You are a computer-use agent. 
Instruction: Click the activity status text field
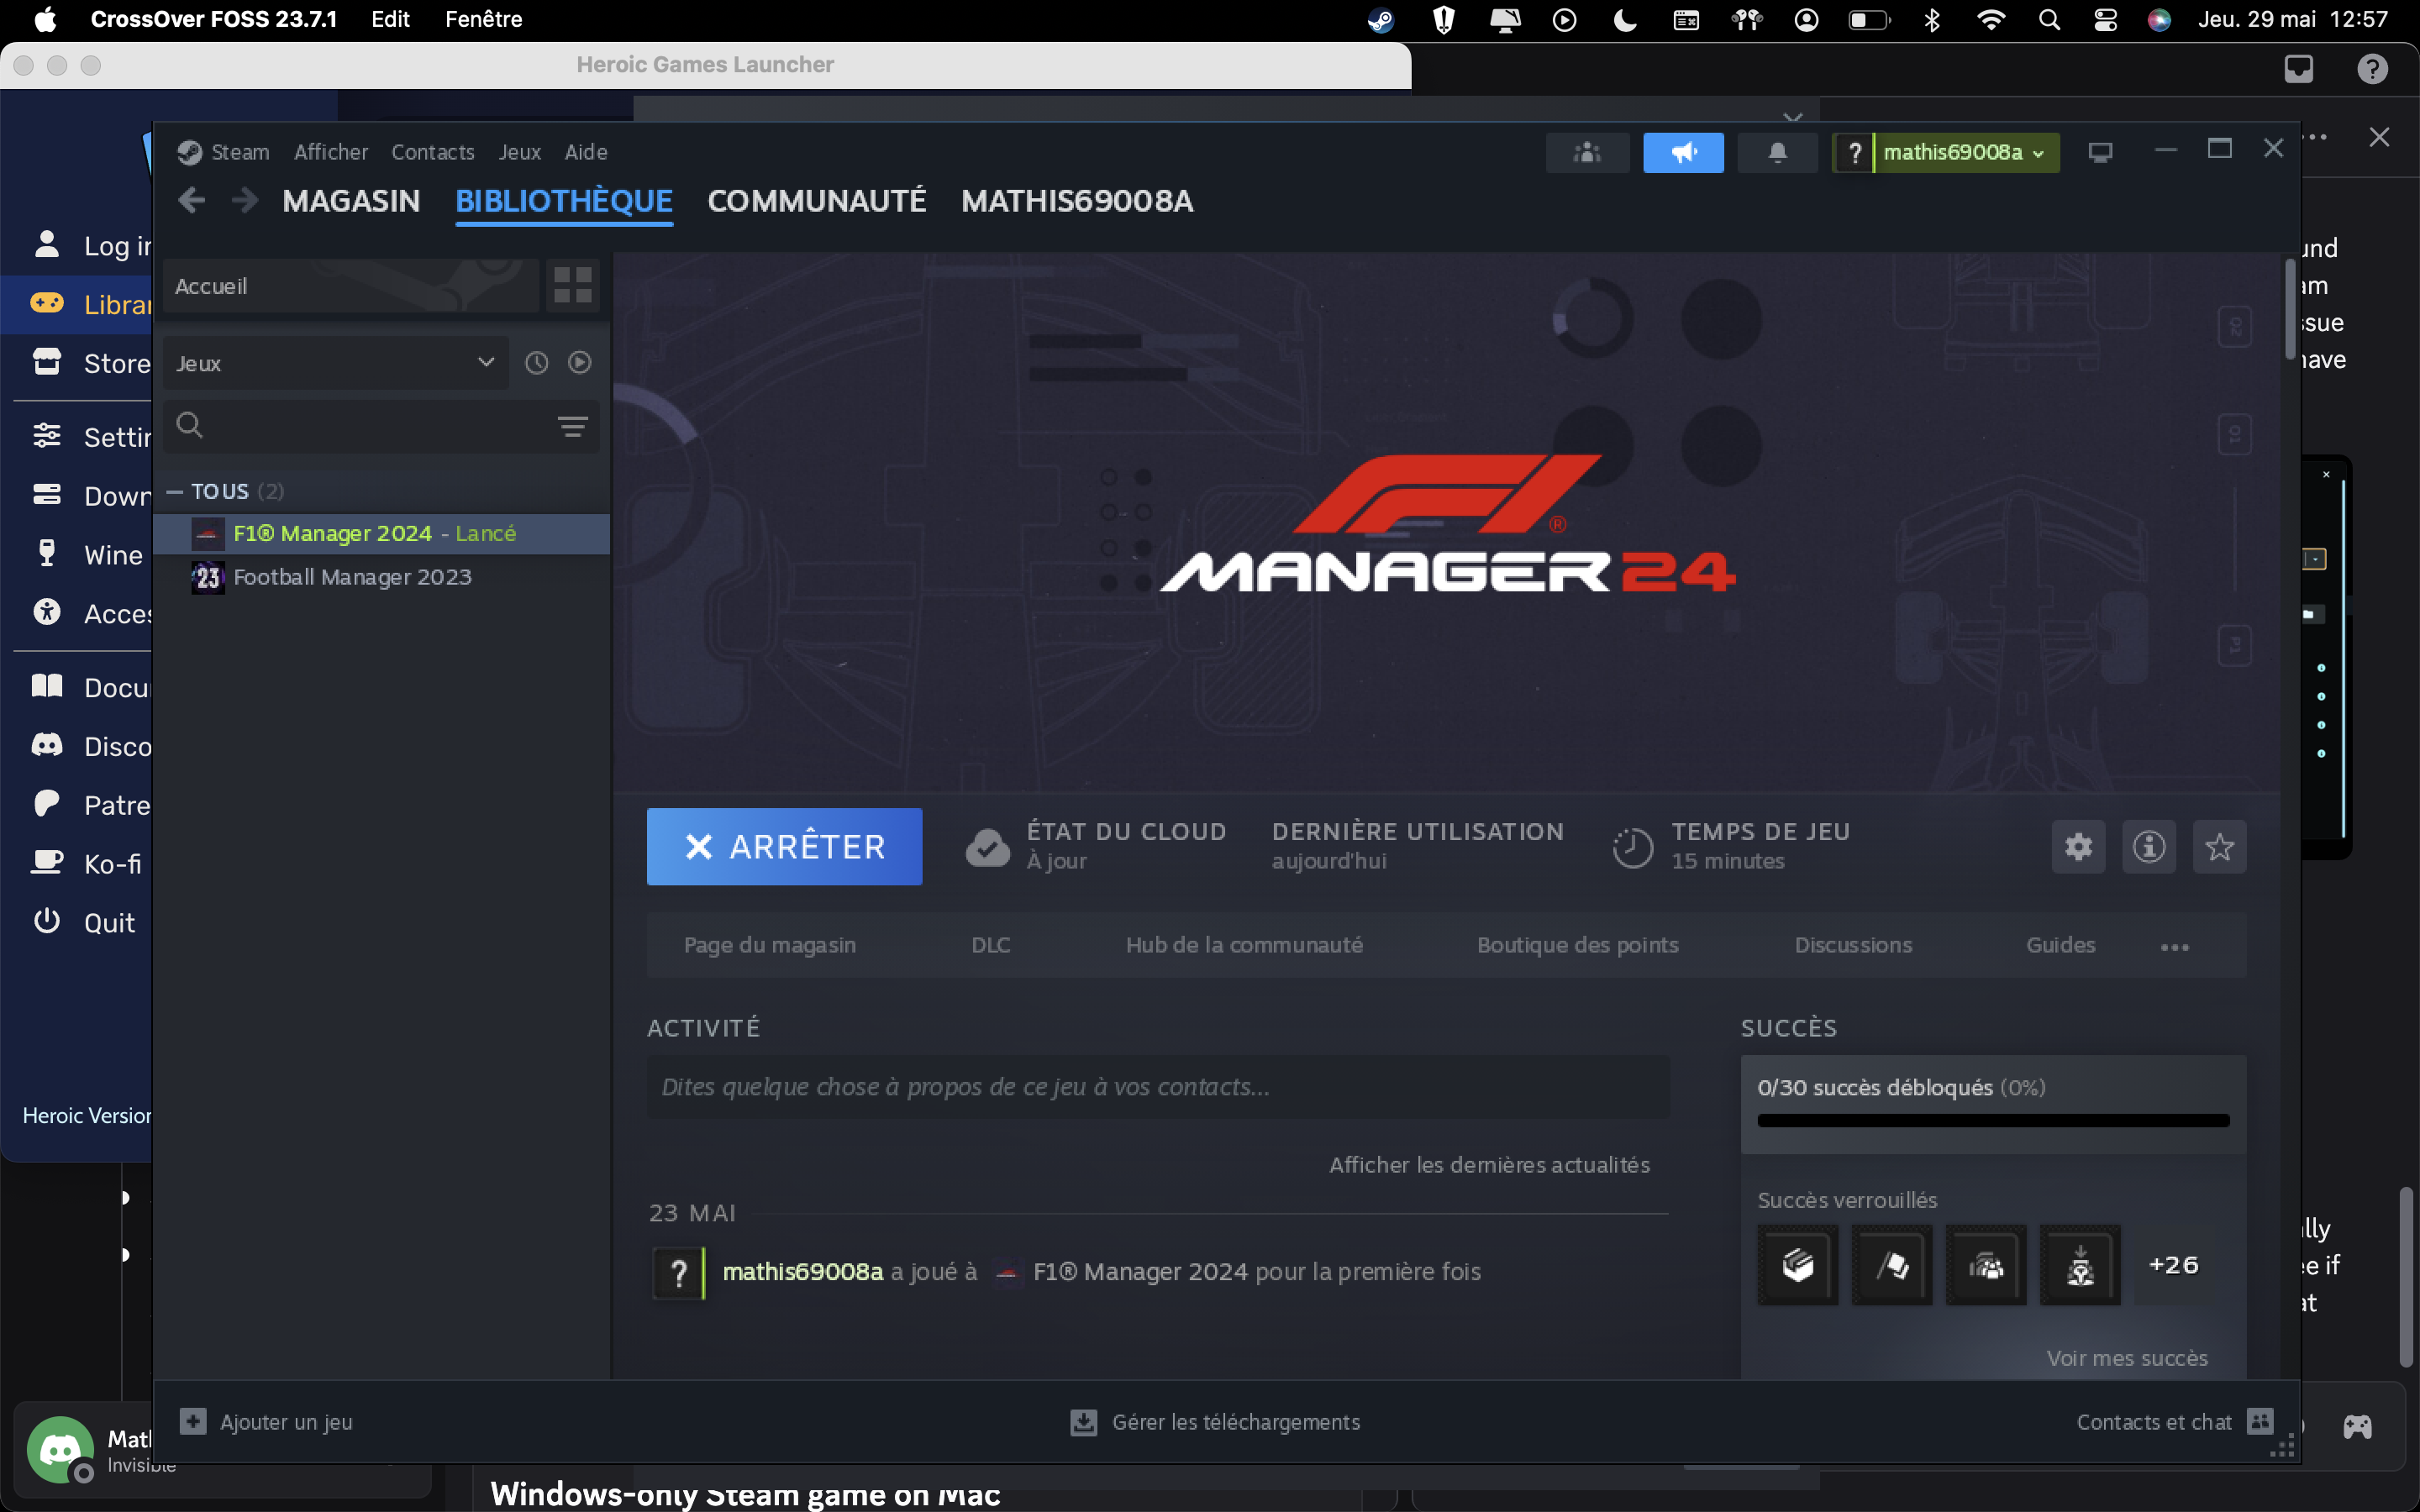pos(1158,1087)
